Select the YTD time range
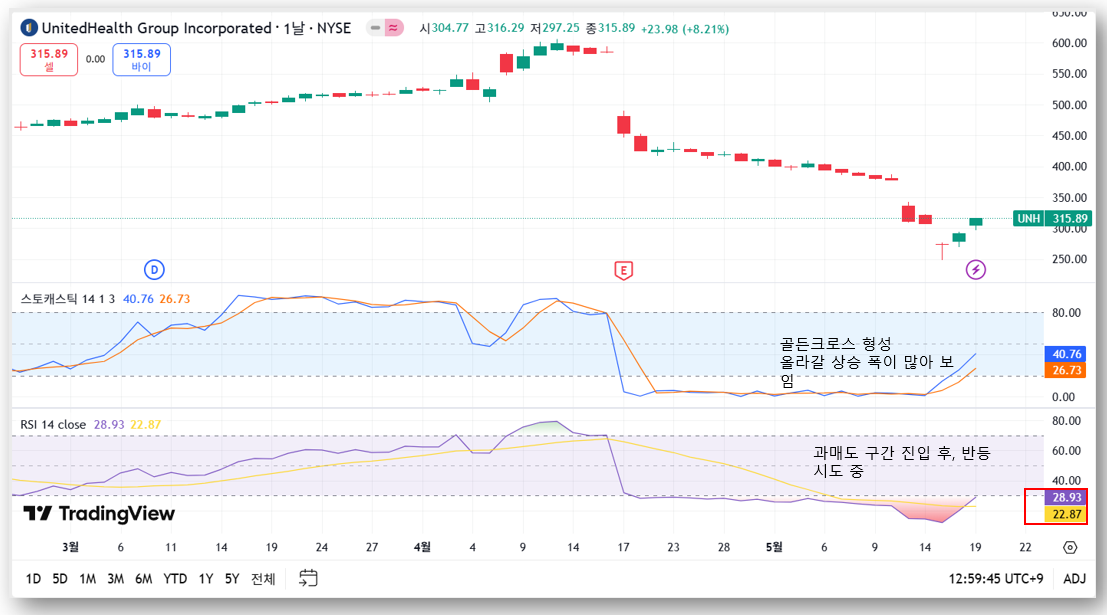Viewport: 1107px width, 615px height. pyautogui.click(x=175, y=579)
